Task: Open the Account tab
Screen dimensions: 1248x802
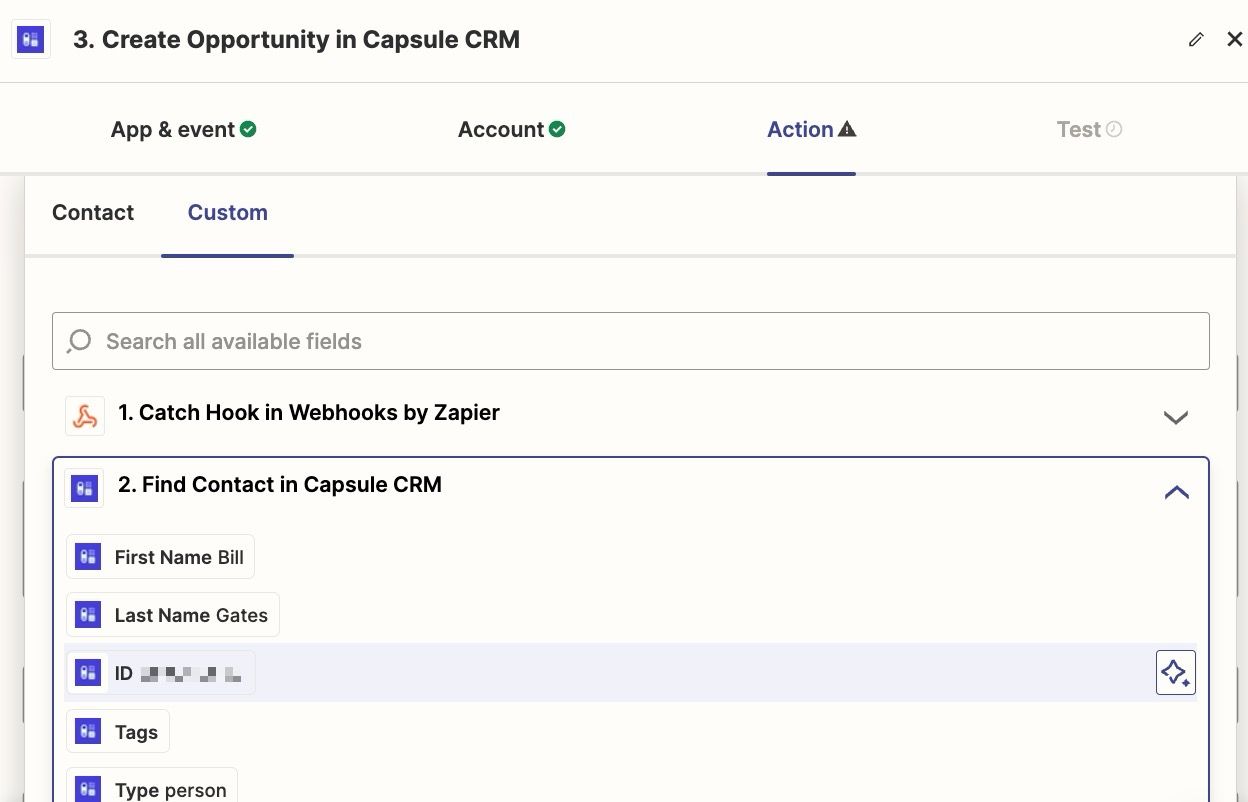Action: tap(511, 129)
